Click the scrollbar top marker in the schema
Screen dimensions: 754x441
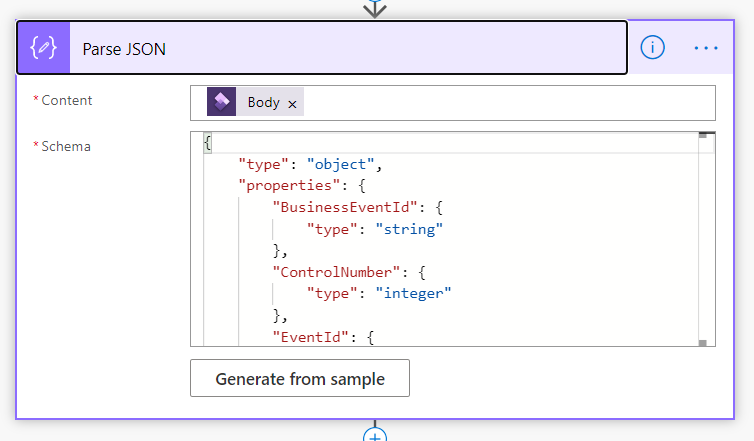(x=703, y=135)
